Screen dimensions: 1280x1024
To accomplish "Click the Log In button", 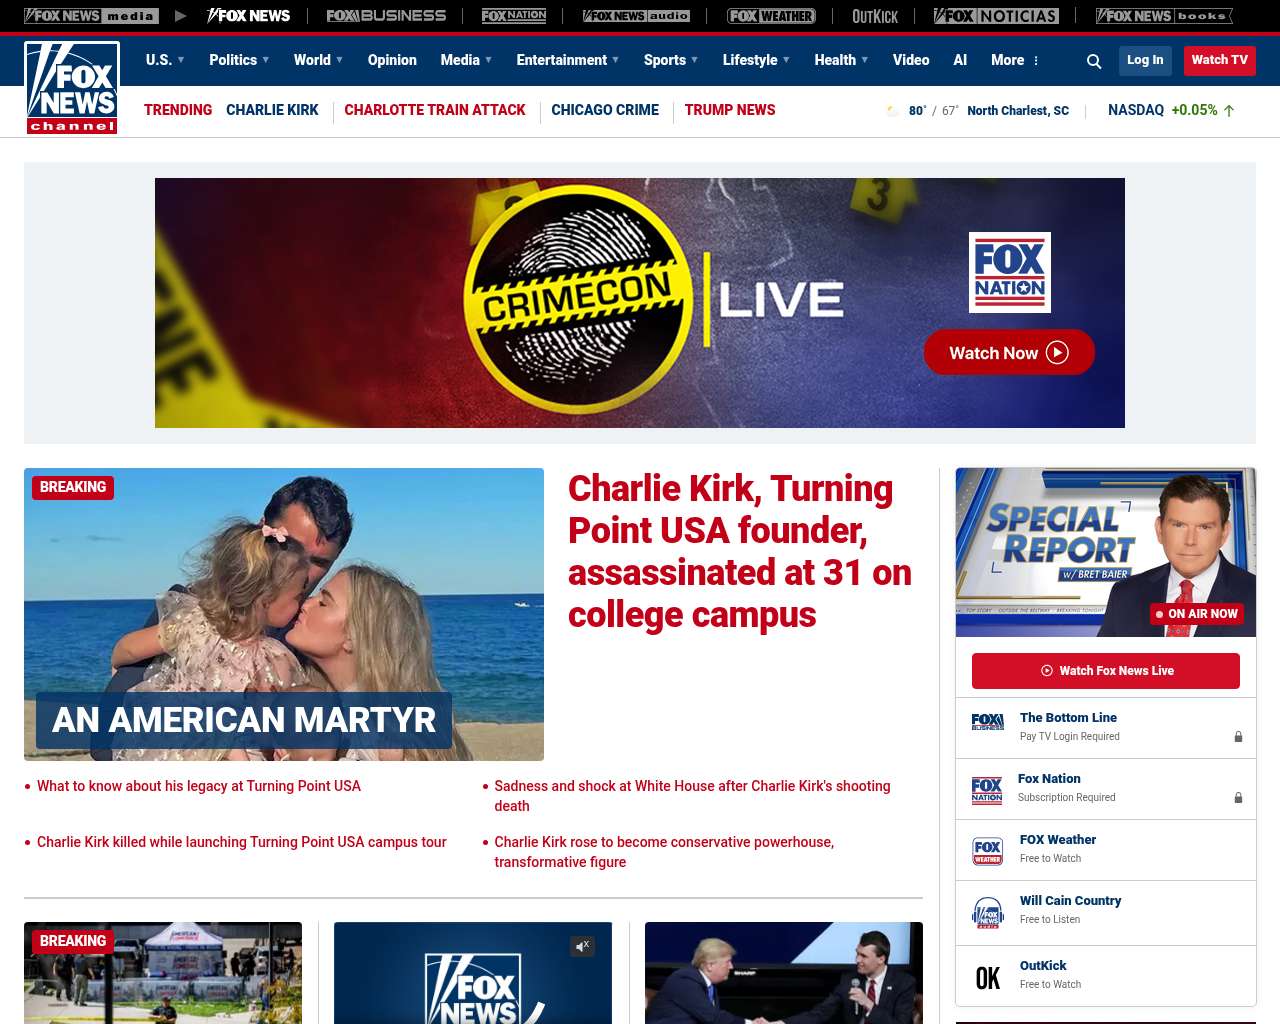I will 1145,60.
